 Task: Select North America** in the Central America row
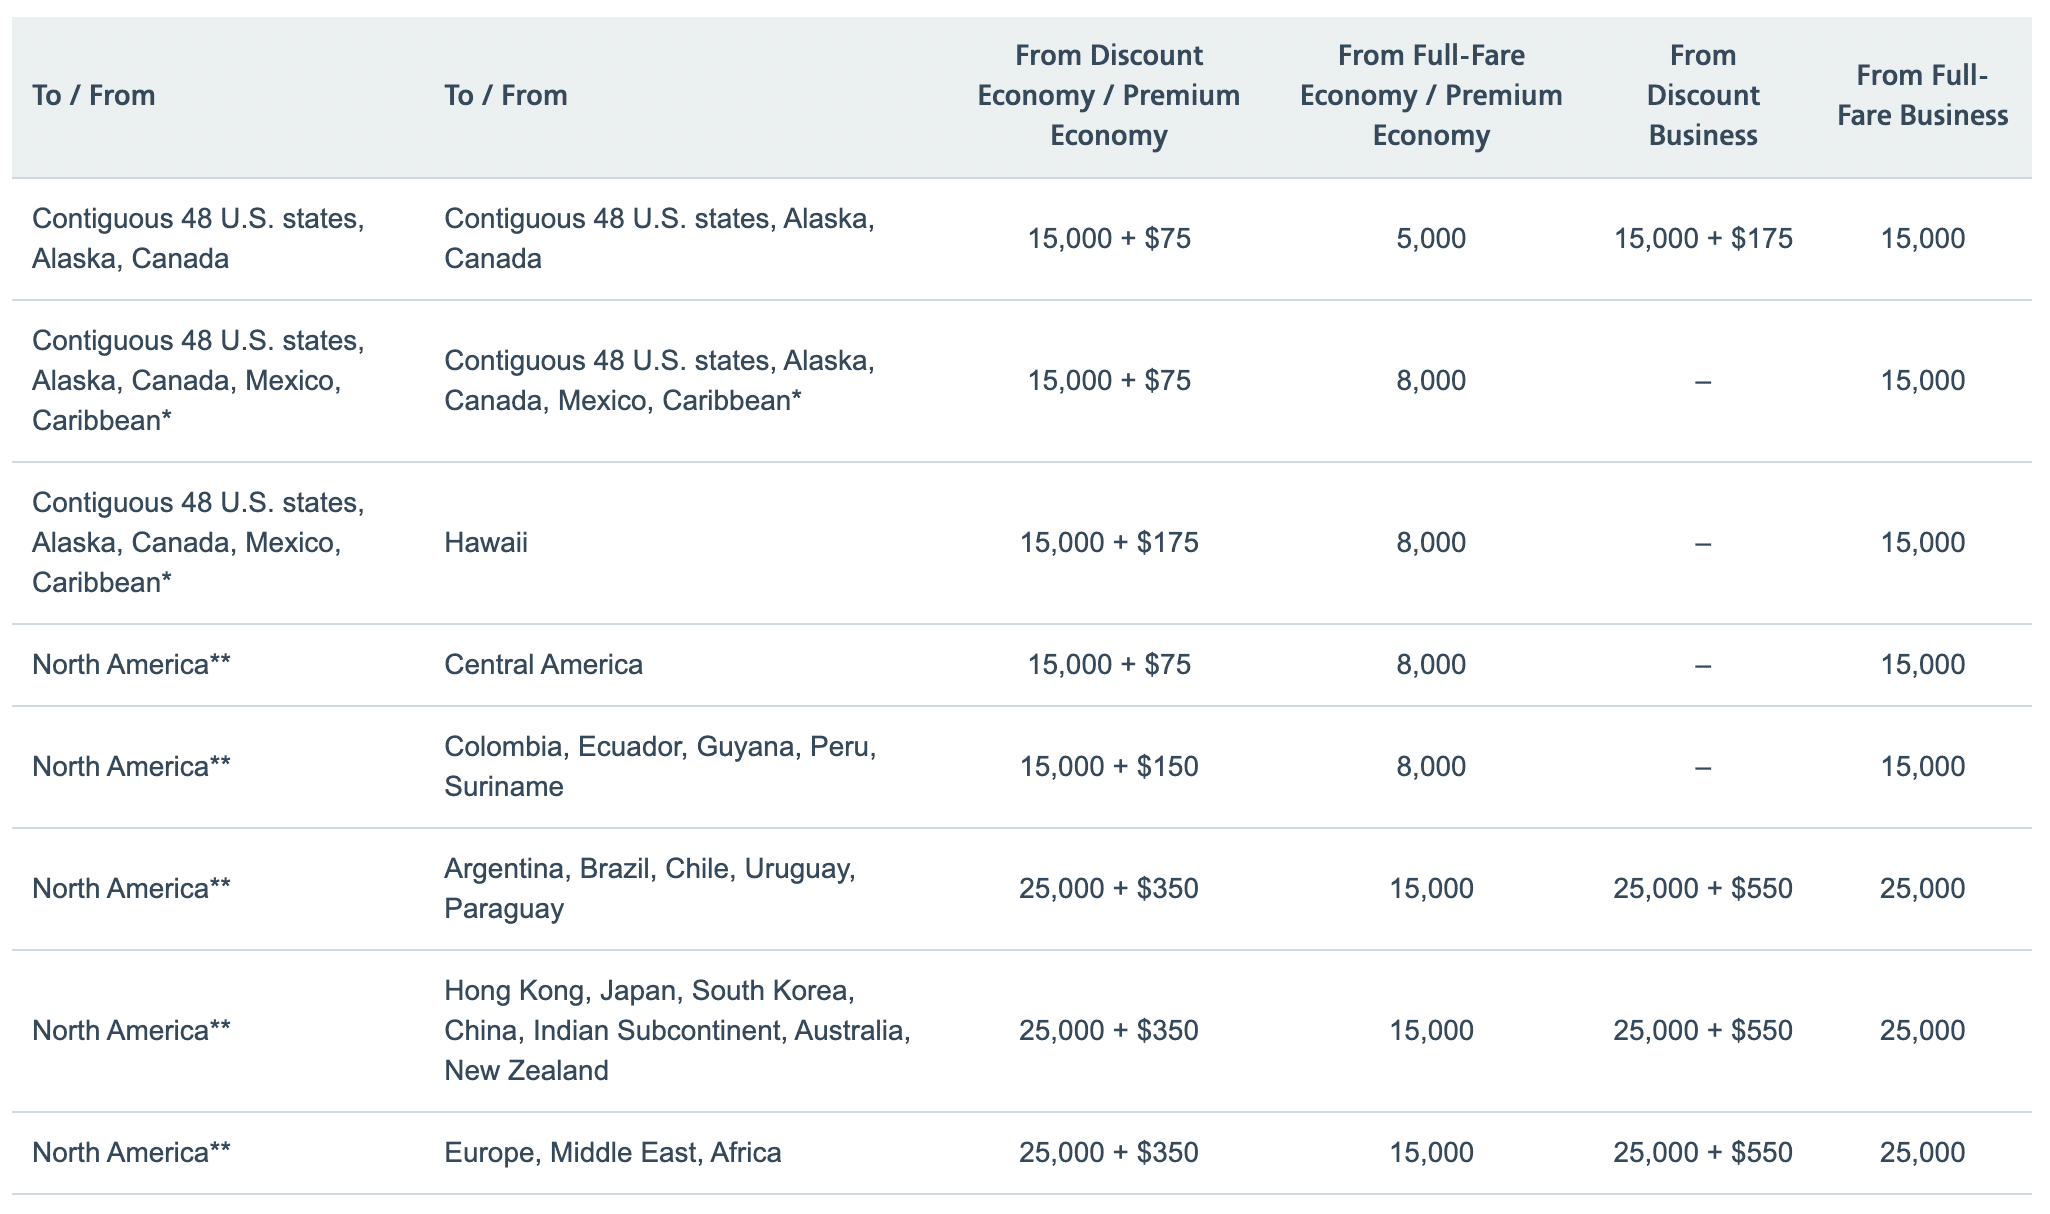point(131,665)
